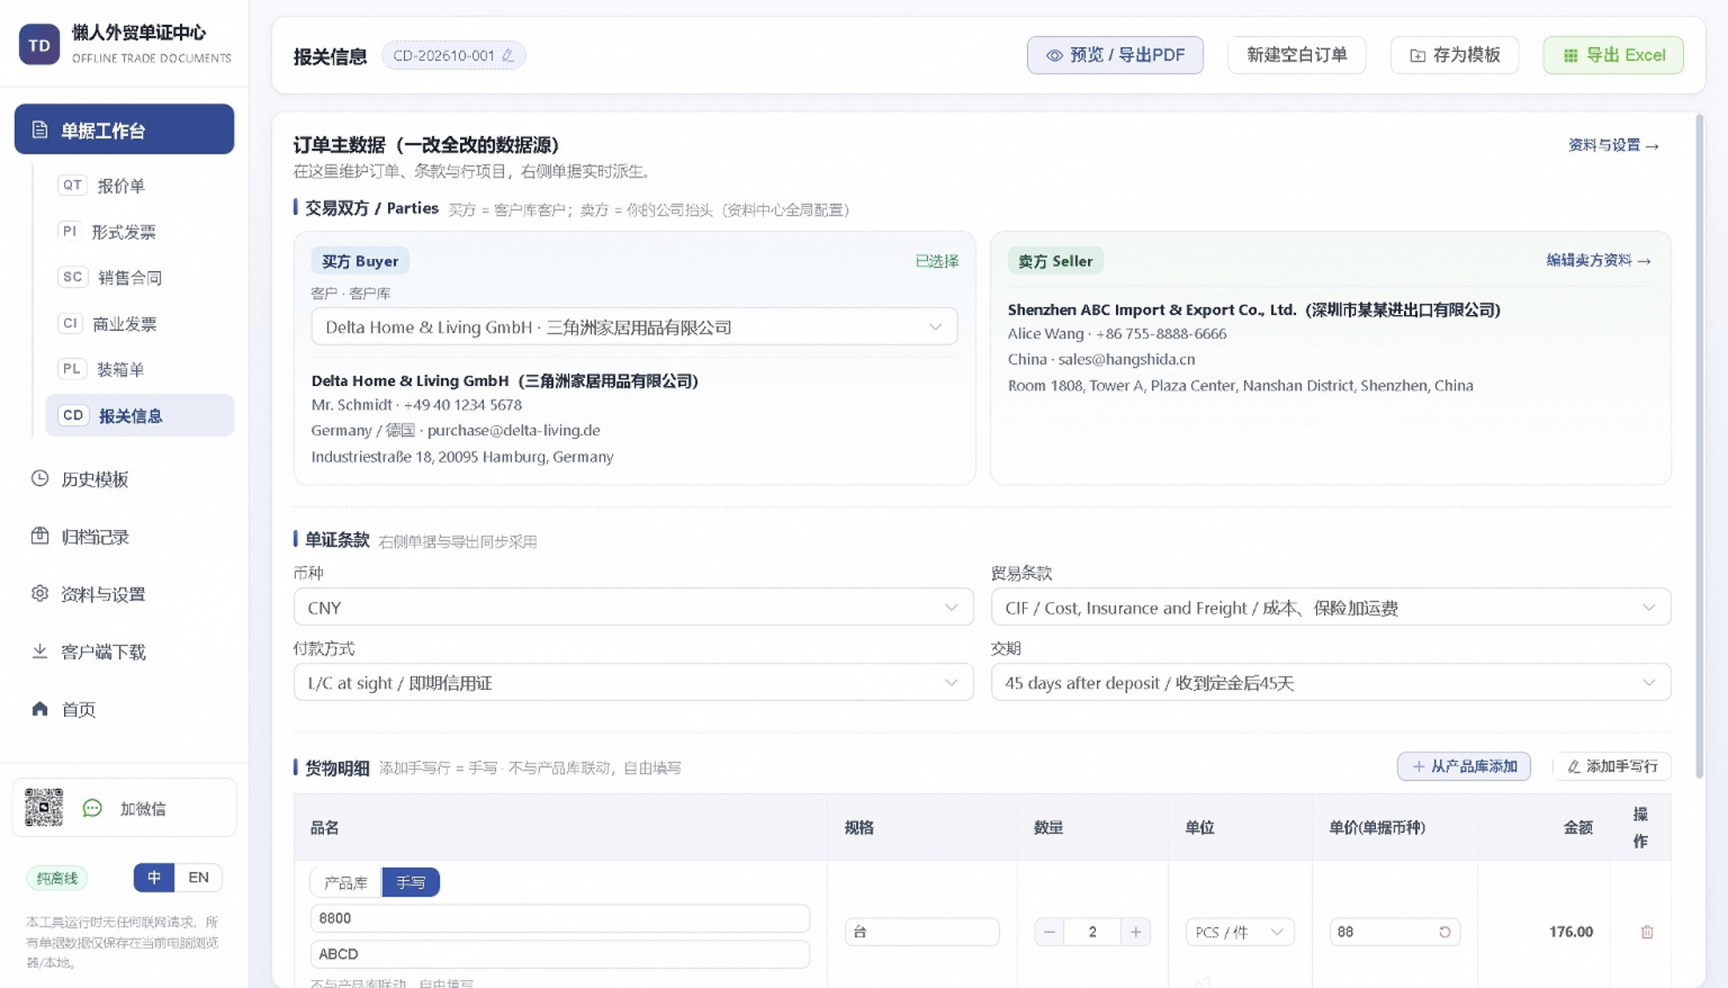Decrease quantity with minus button

(x=1049, y=932)
